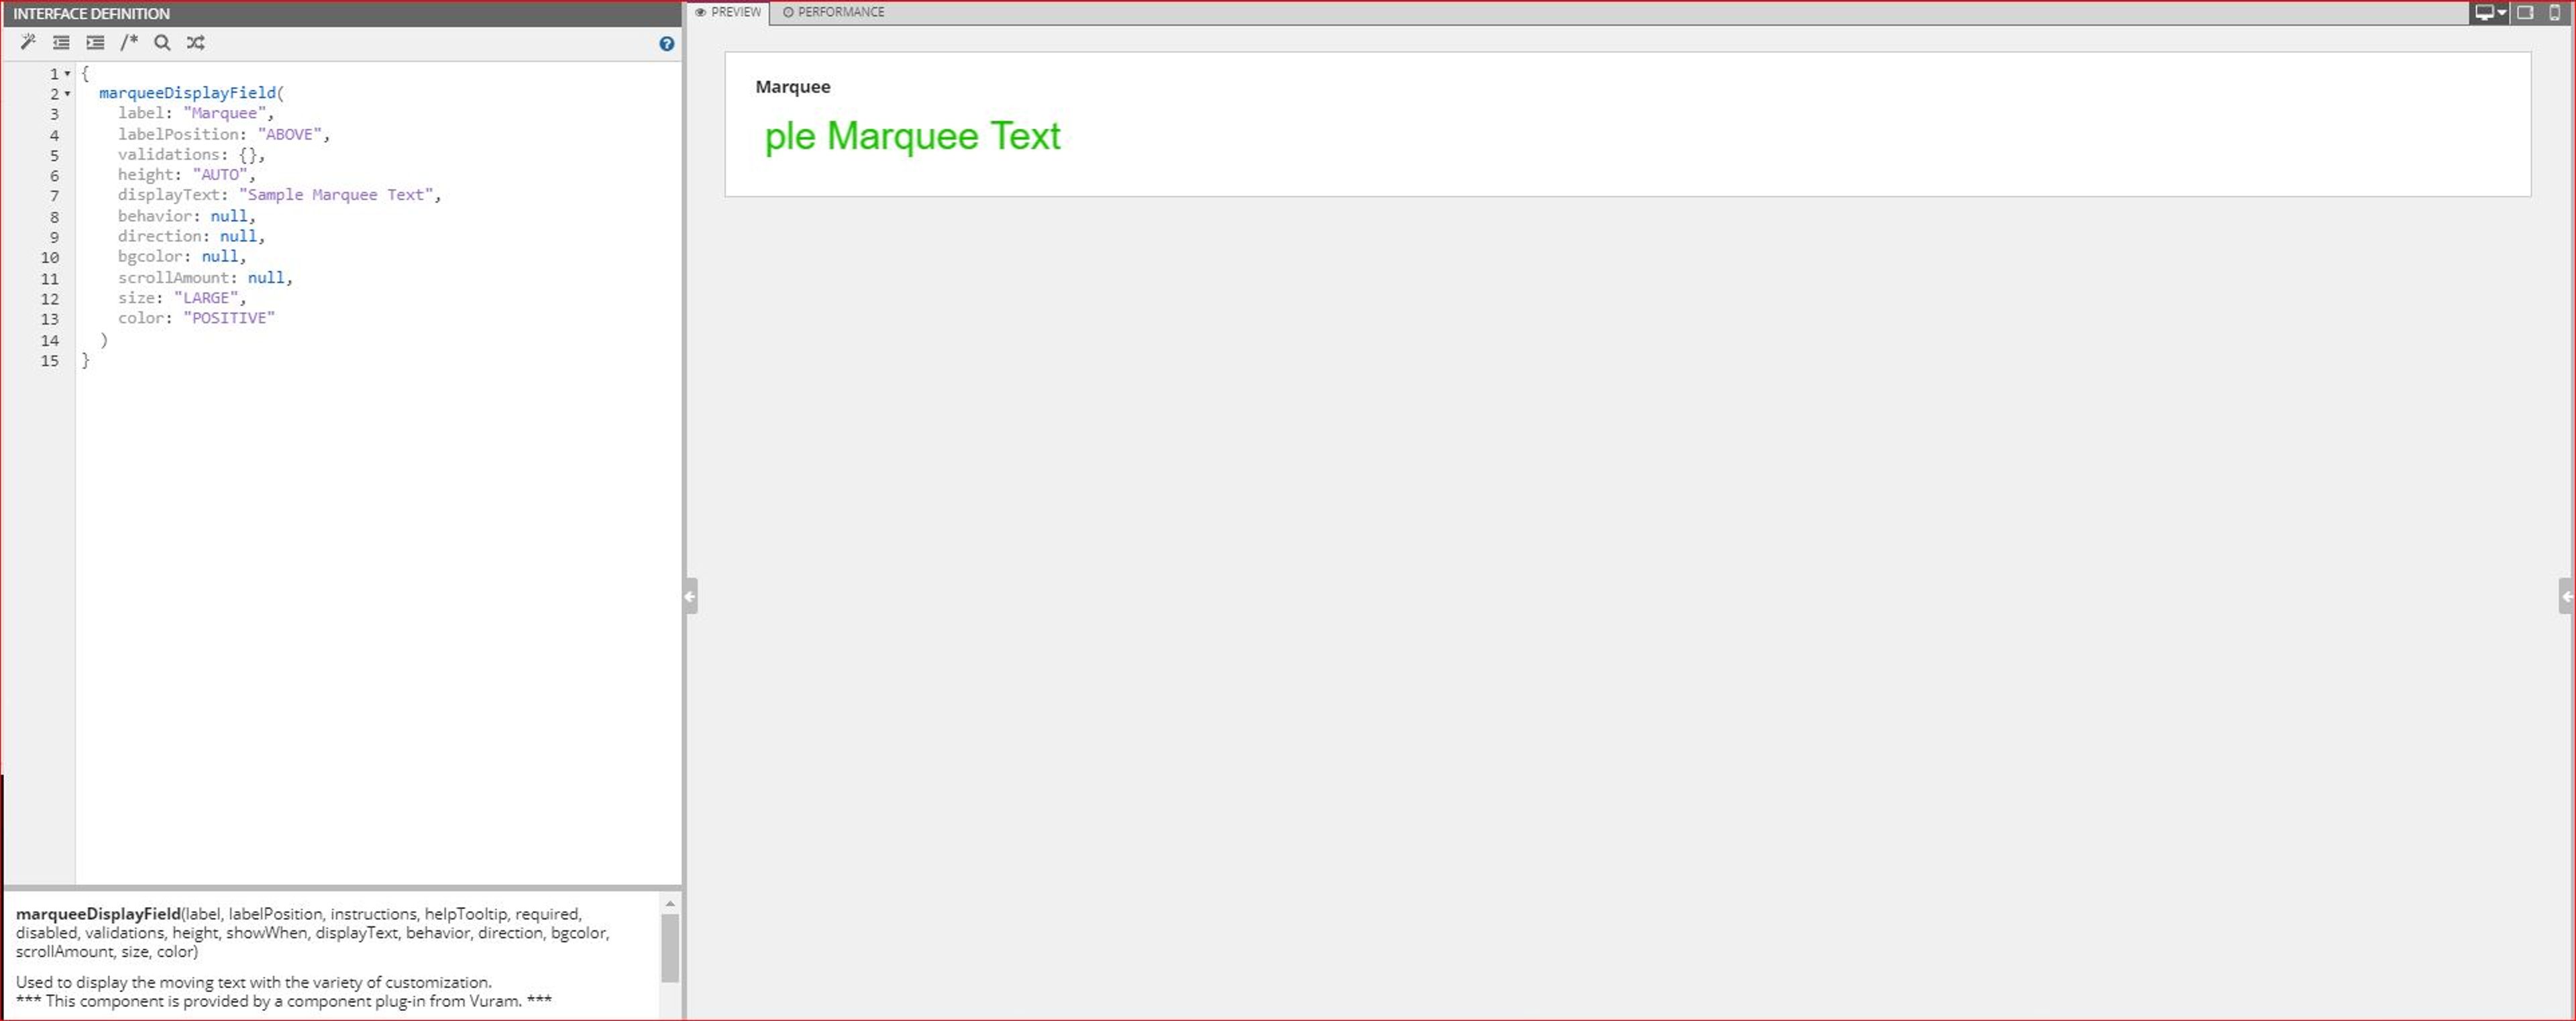Screen dimensions: 2576x1021
Task: Collapse the left interface definition pane handle
Action: coord(690,596)
